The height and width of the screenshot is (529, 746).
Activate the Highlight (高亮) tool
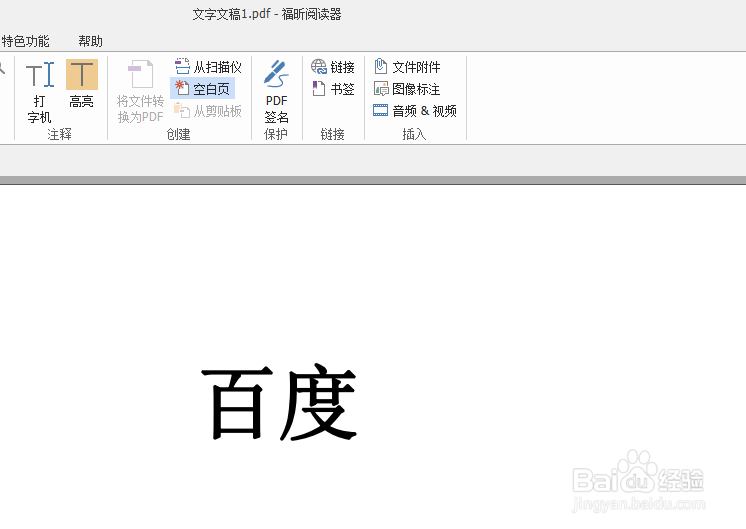pos(81,84)
